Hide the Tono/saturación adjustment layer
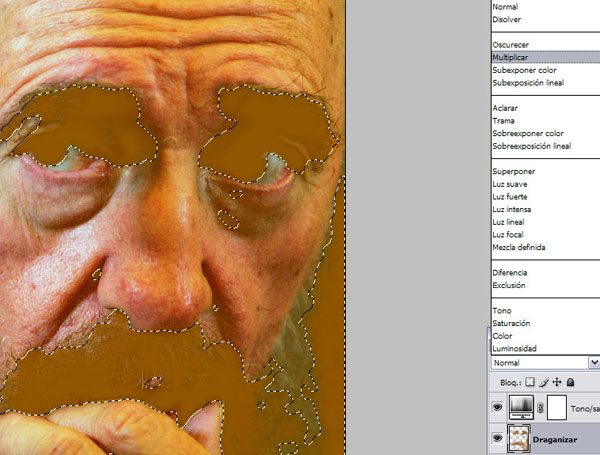The width and height of the screenshot is (600, 455). click(x=497, y=407)
